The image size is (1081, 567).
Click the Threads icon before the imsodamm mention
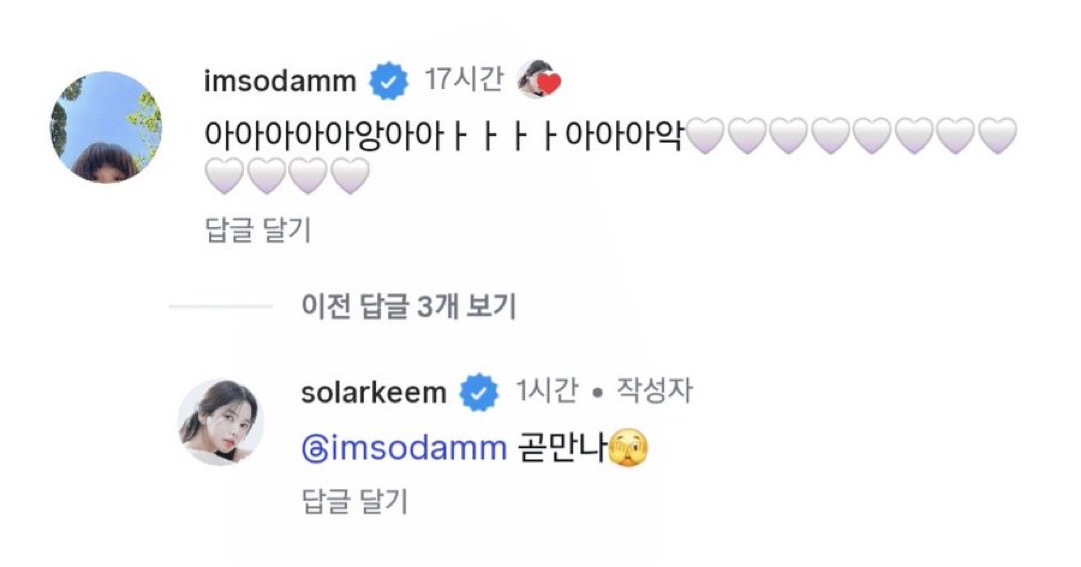click(311, 450)
